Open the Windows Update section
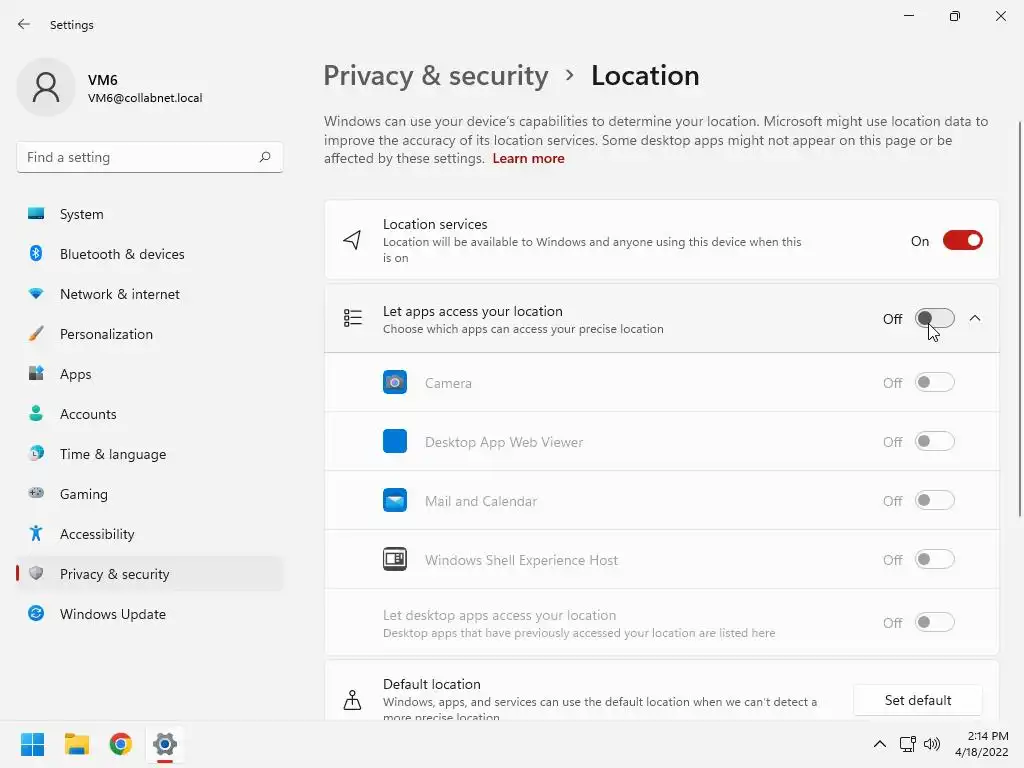This screenshot has width=1024, height=768. point(112,614)
